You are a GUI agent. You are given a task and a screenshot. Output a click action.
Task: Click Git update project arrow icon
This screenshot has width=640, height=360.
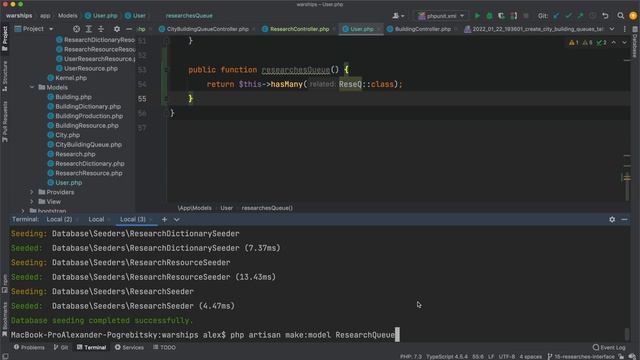(x=556, y=16)
